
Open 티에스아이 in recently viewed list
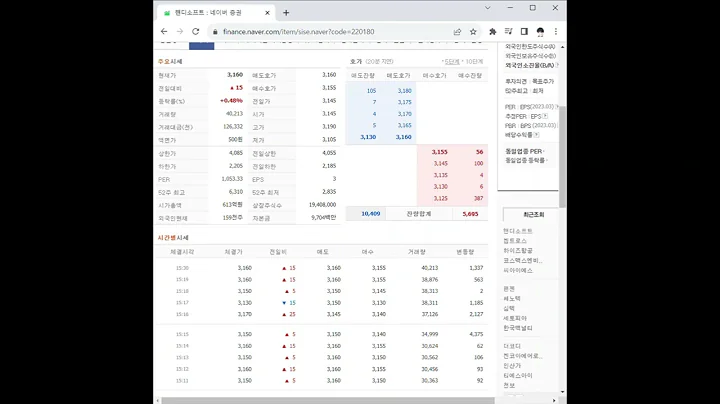518,376
